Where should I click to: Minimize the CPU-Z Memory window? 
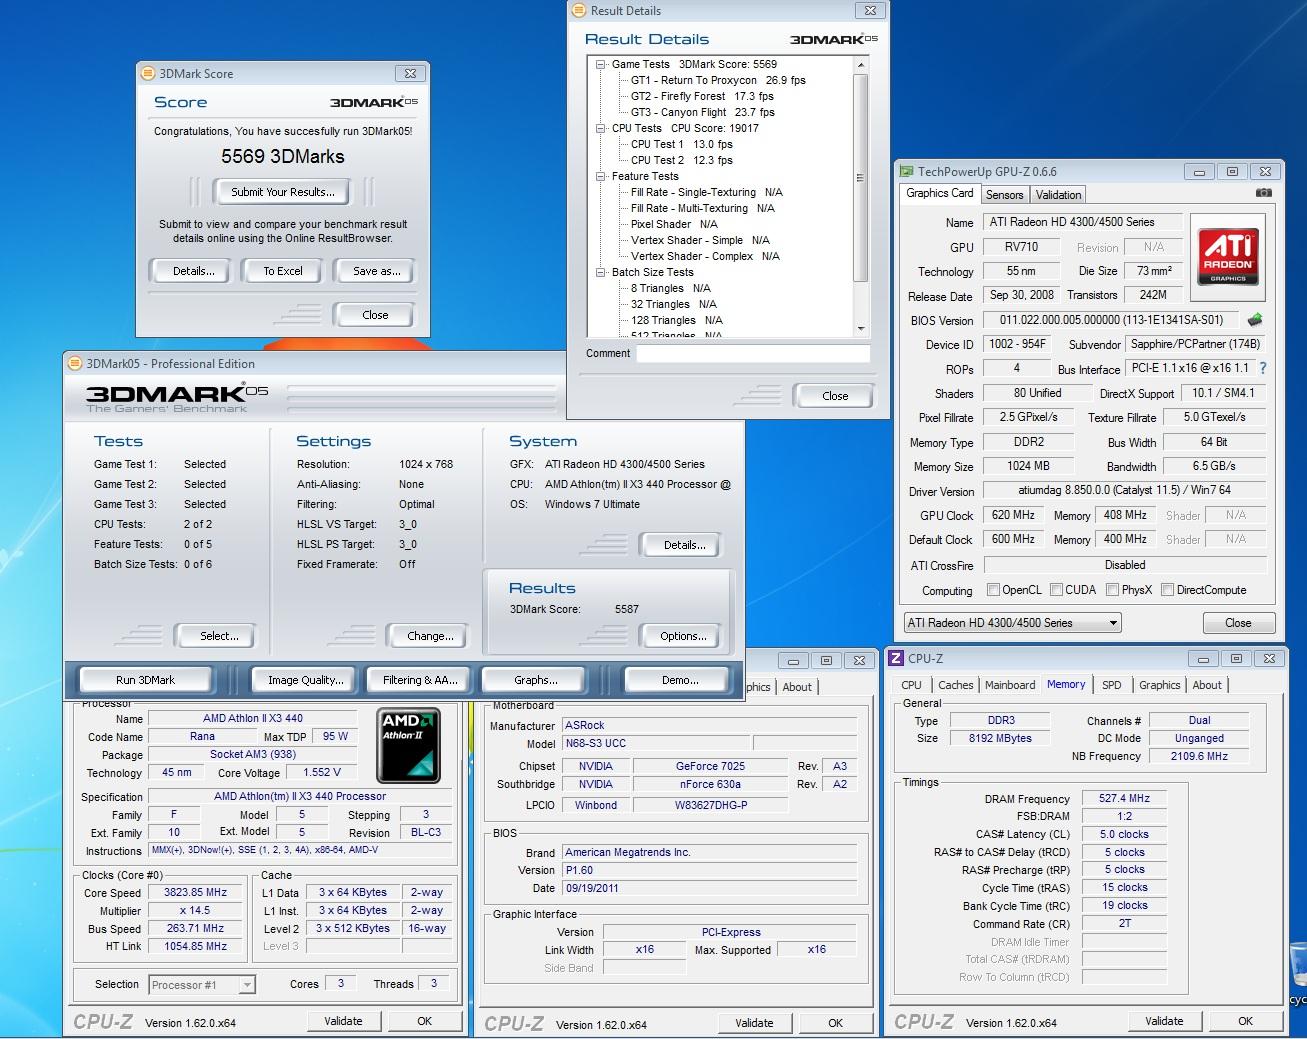[1203, 659]
